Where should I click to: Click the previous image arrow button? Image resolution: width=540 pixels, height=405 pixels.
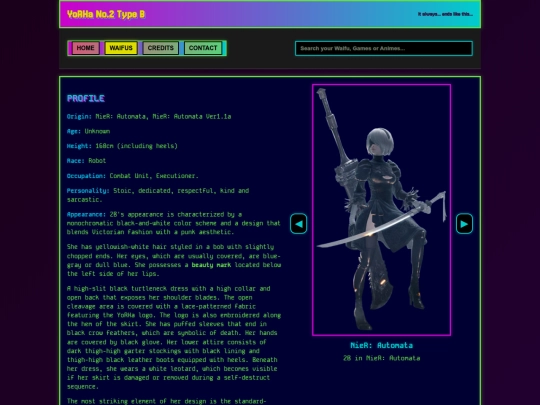point(299,224)
